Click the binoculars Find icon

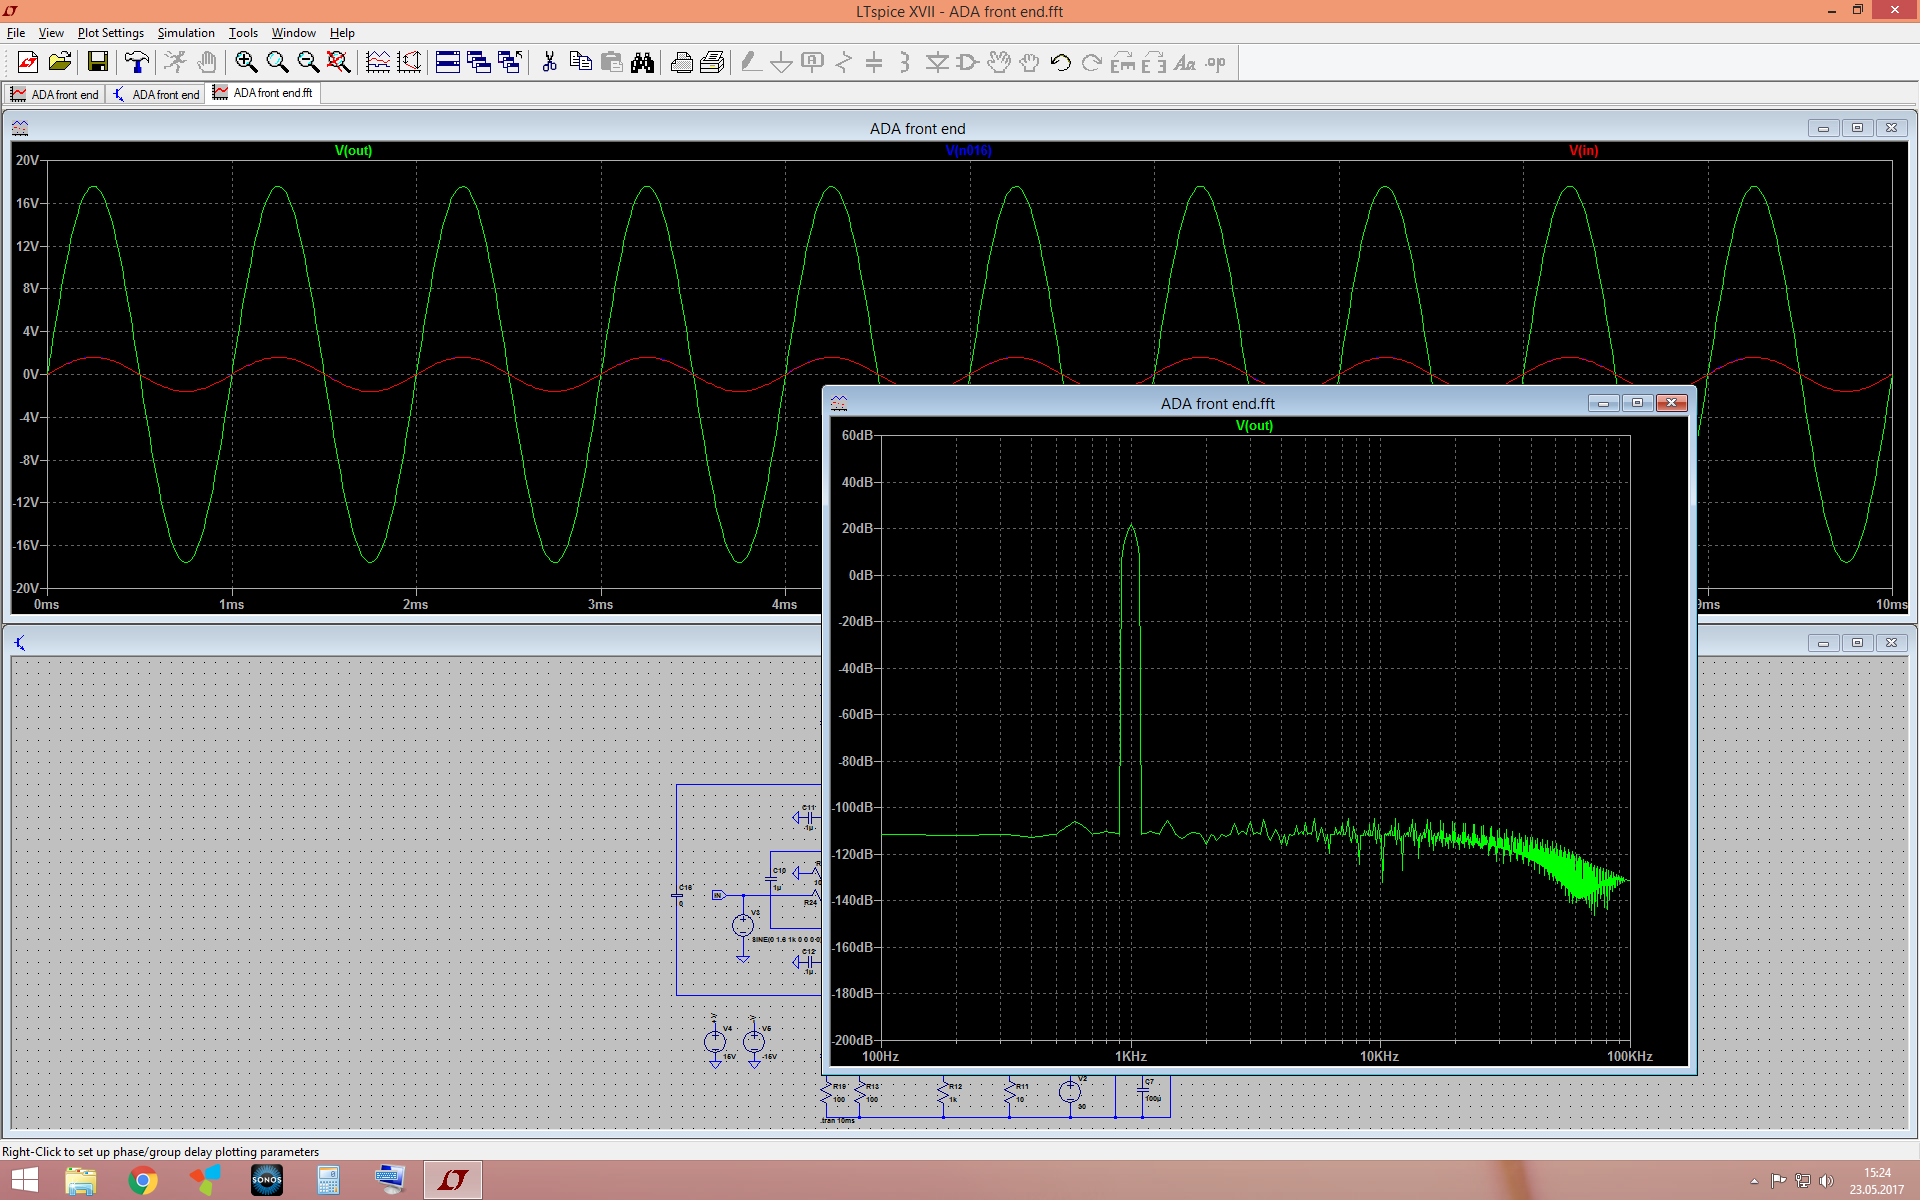pyautogui.click(x=642, y=63)
